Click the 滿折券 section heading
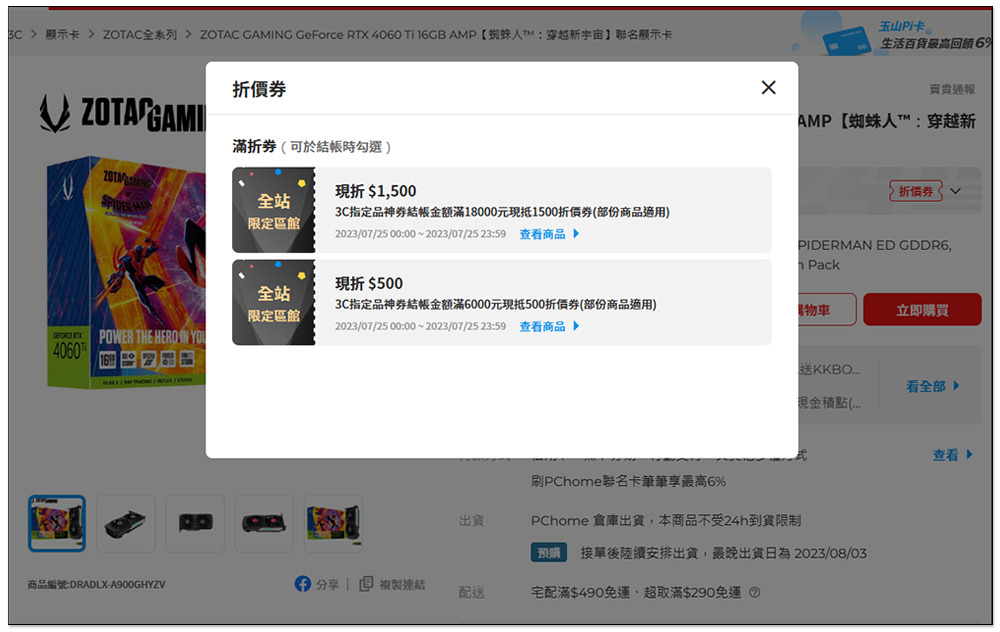 click(x=254, y=147)
